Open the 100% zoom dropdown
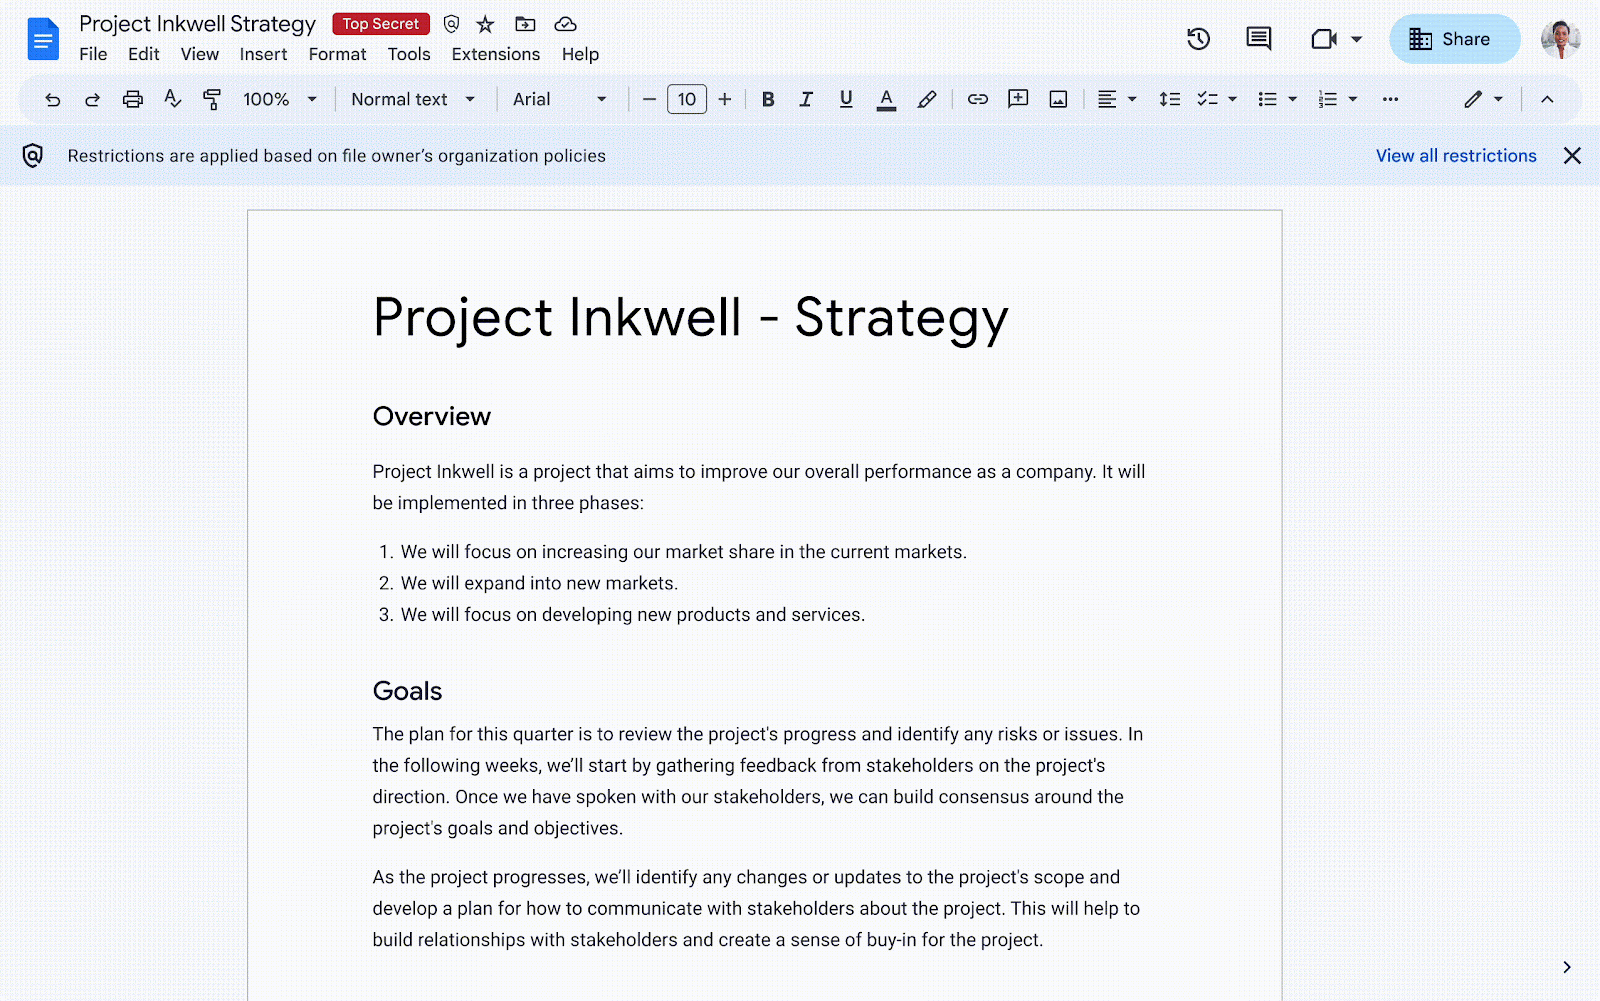Viewport: 1600px width, 1001px height. point(280,99)
